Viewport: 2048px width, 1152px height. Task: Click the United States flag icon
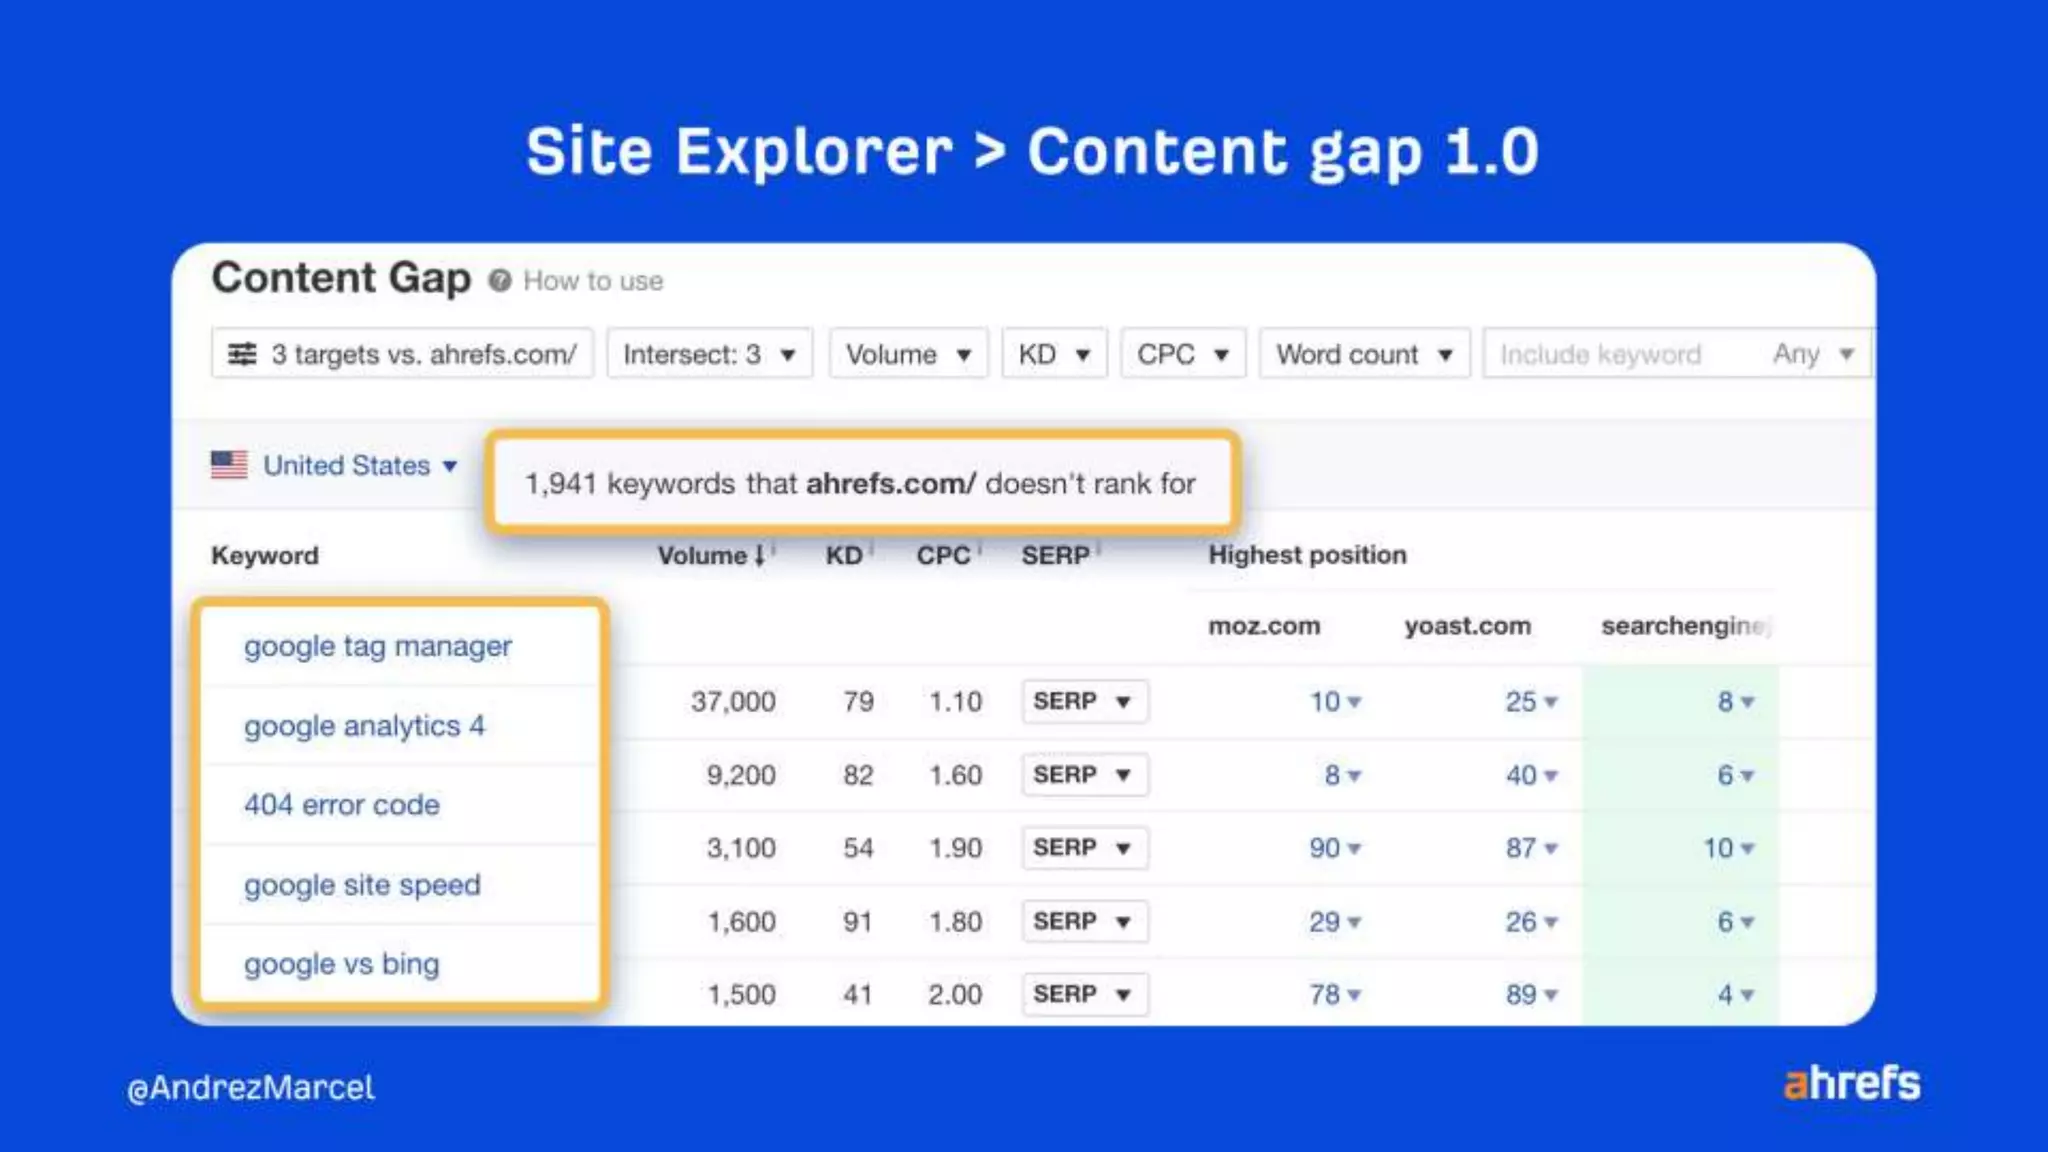click(x=230, y=465)
